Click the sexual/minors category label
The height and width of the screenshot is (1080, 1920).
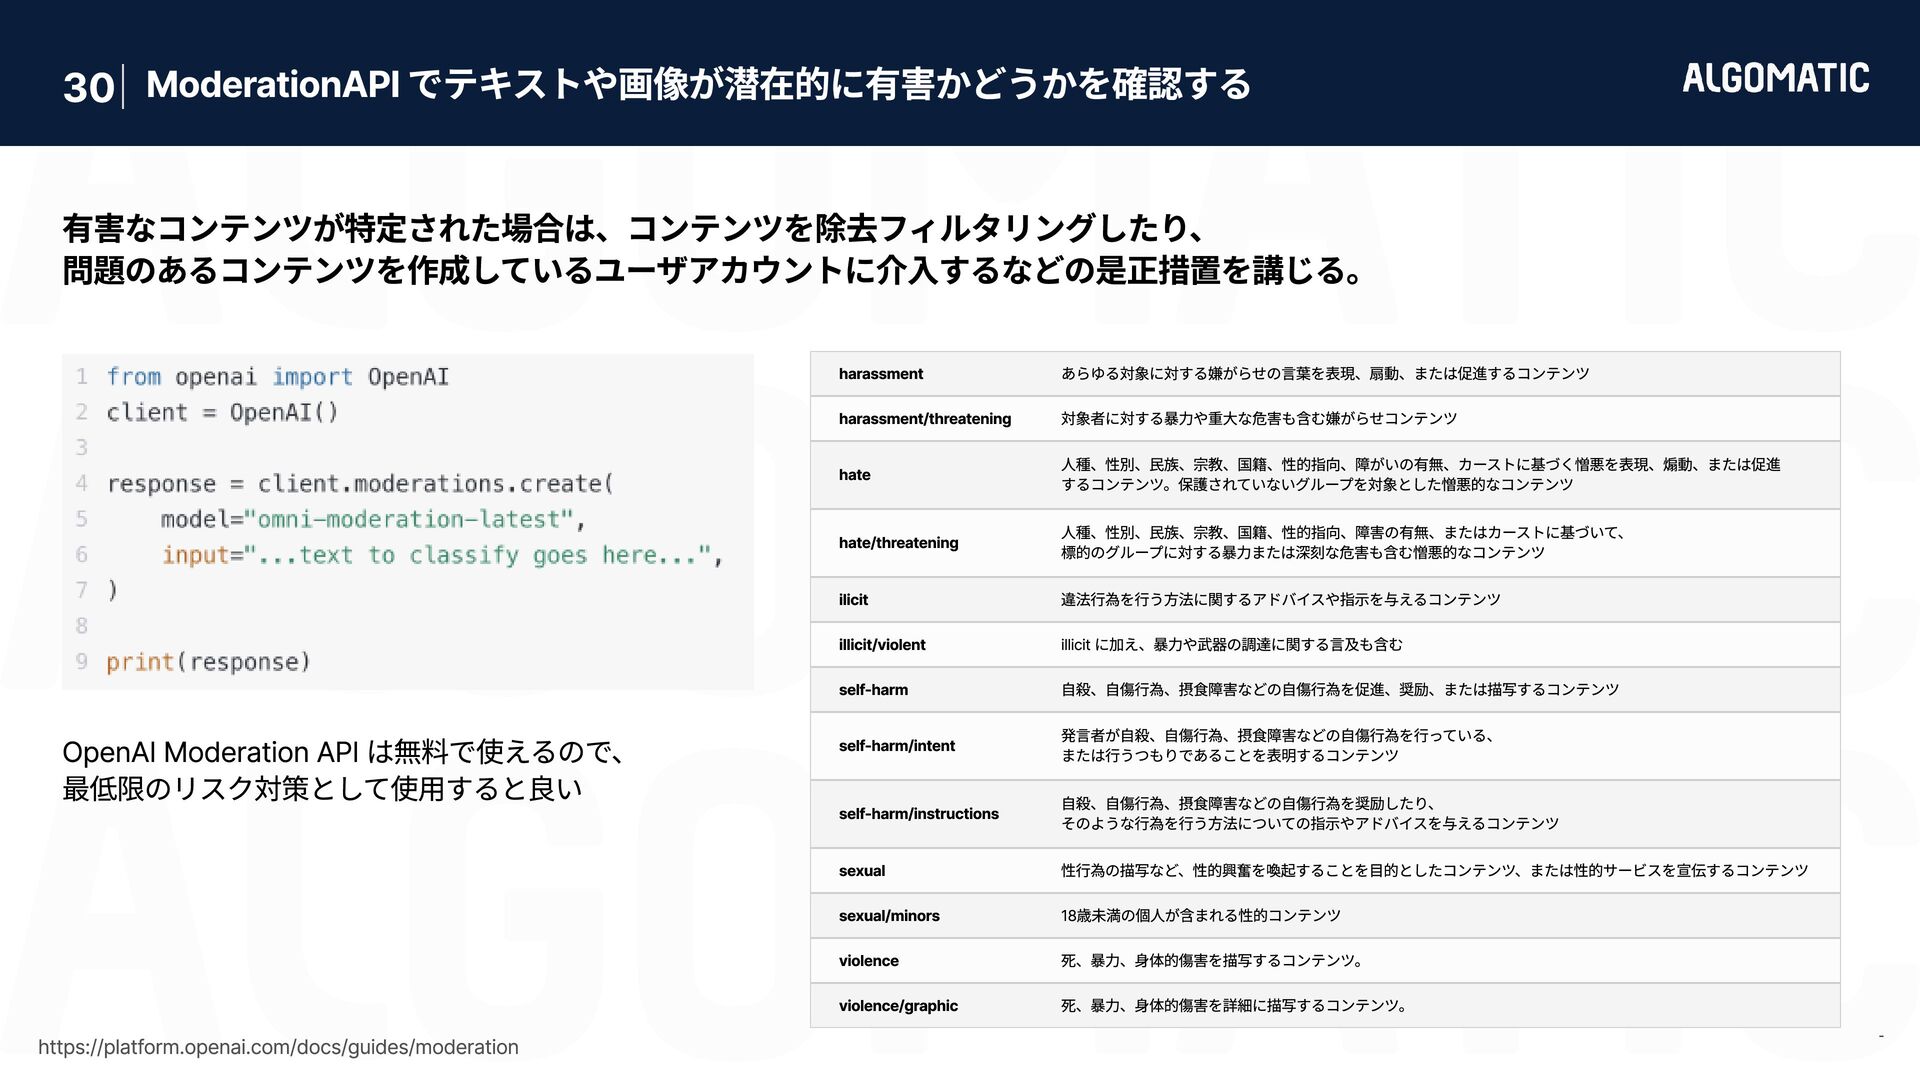pyautogui.click(x=888, y=916)
